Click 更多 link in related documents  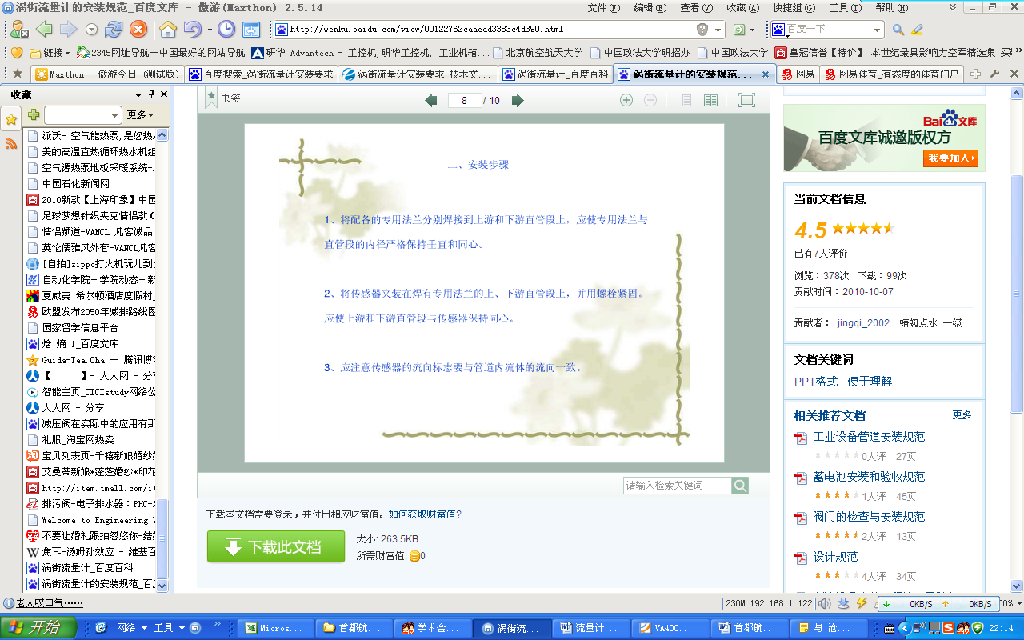[961, 415]
